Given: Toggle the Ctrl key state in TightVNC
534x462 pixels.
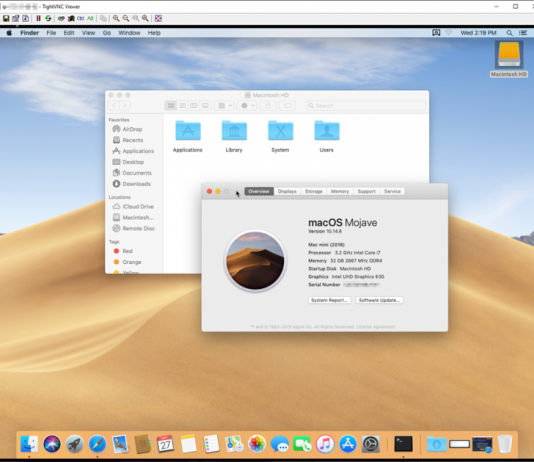Looking at the screenshot, I should [x=80, y=18].
